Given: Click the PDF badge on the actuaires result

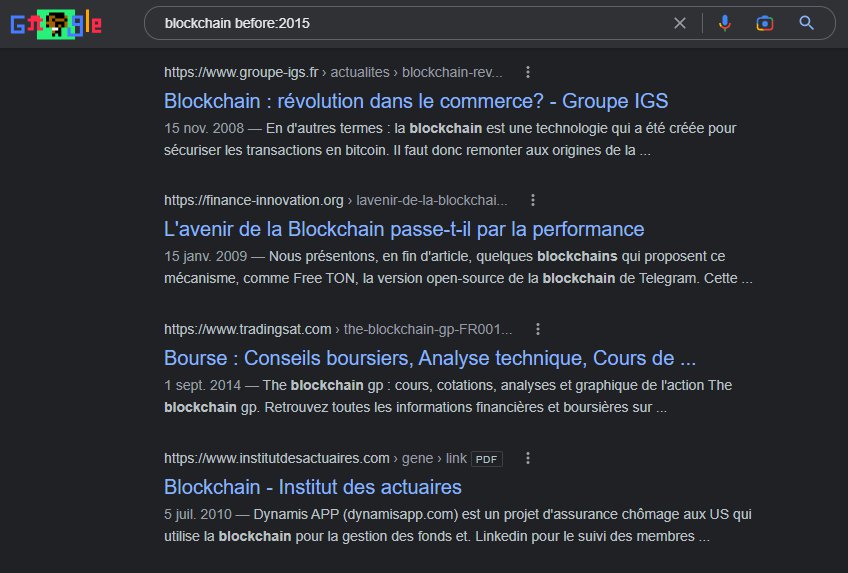Looking at the screenshot, I should click(487, 459).
